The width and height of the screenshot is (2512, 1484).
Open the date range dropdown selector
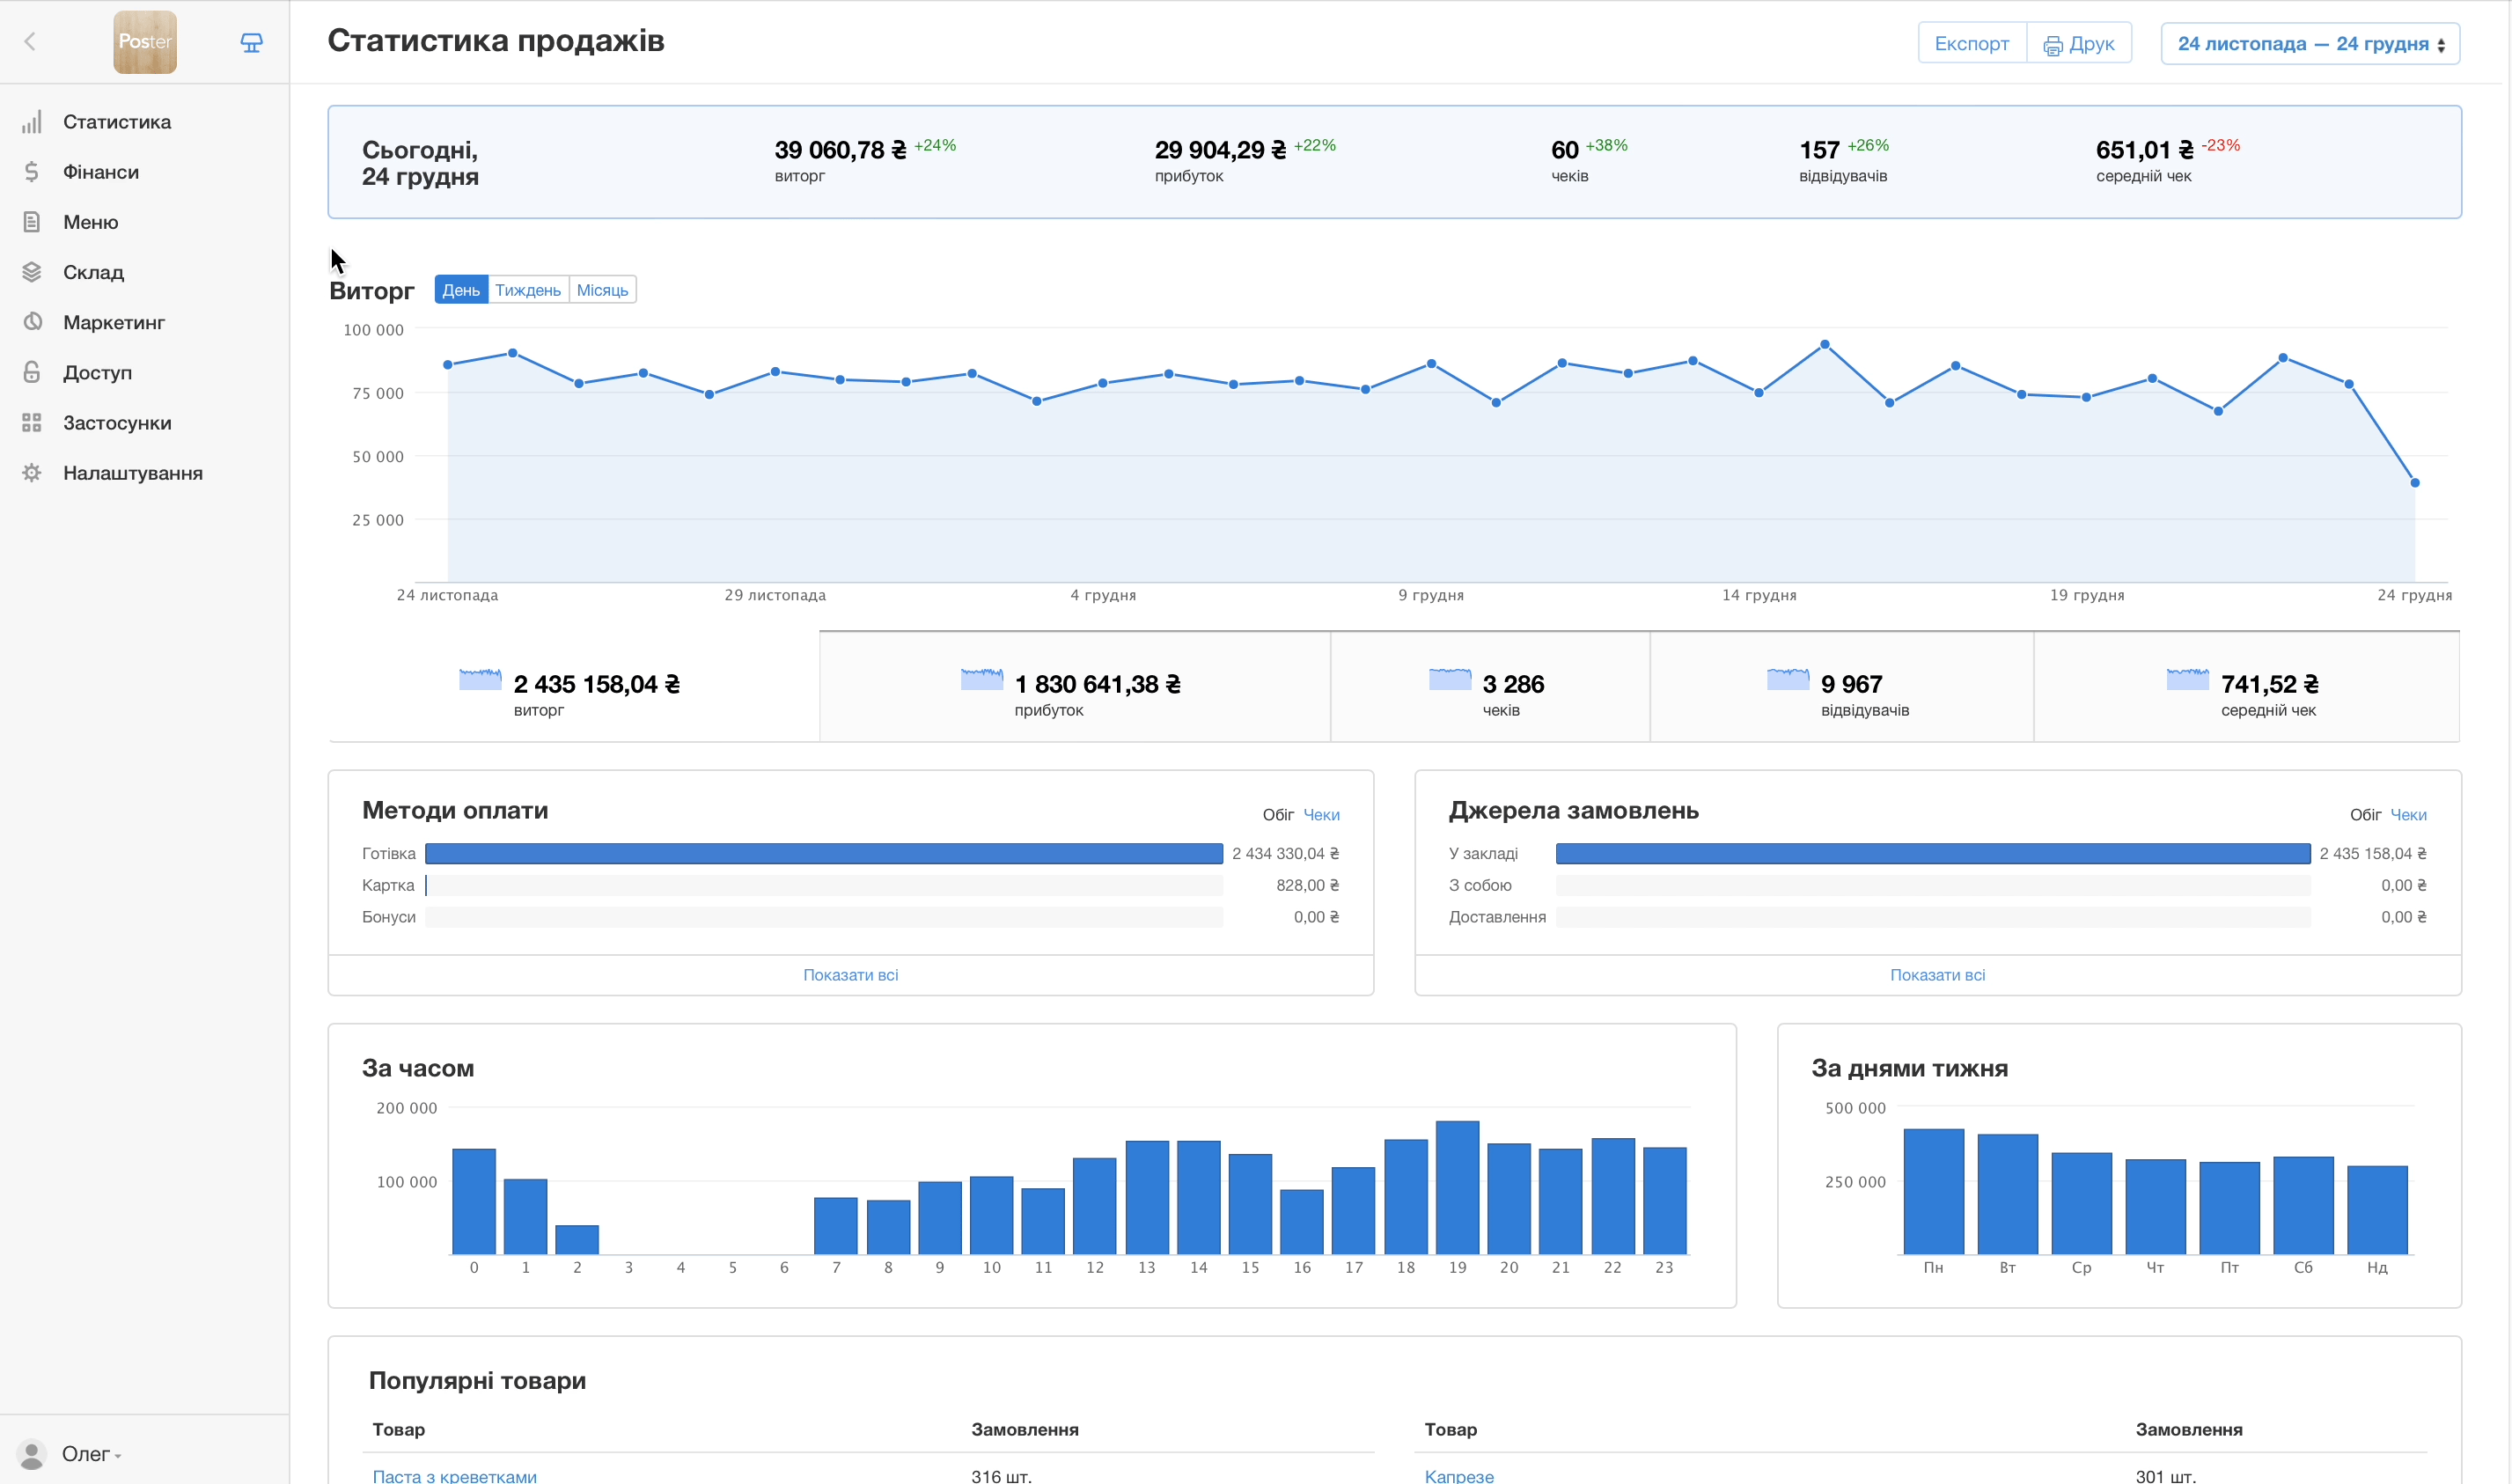tap(2310, 44)
